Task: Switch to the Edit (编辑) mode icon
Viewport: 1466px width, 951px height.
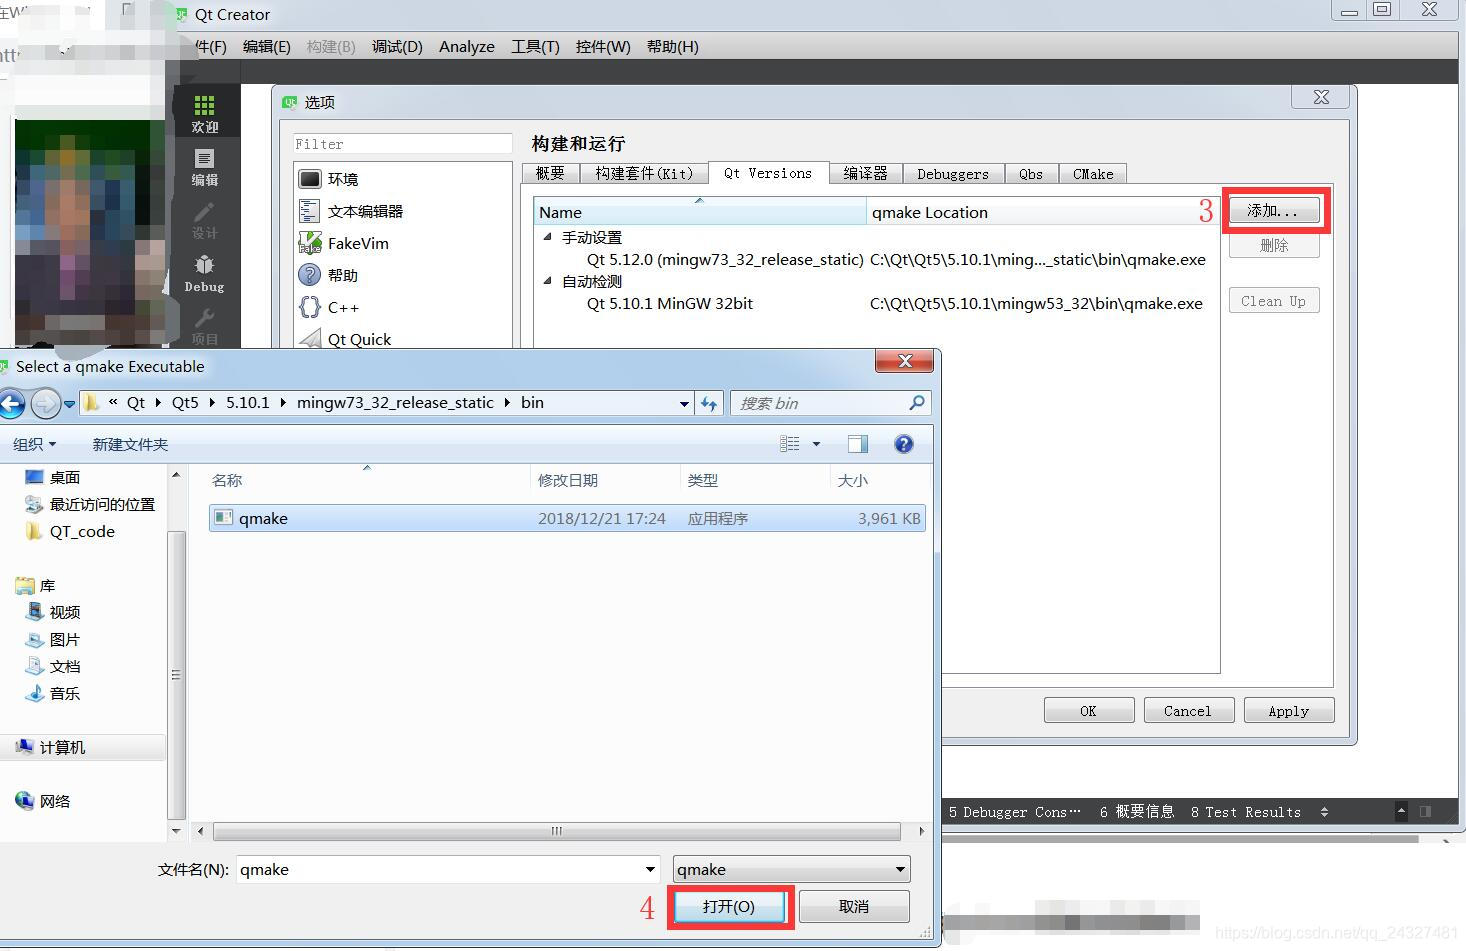Action: coord(204,167)
